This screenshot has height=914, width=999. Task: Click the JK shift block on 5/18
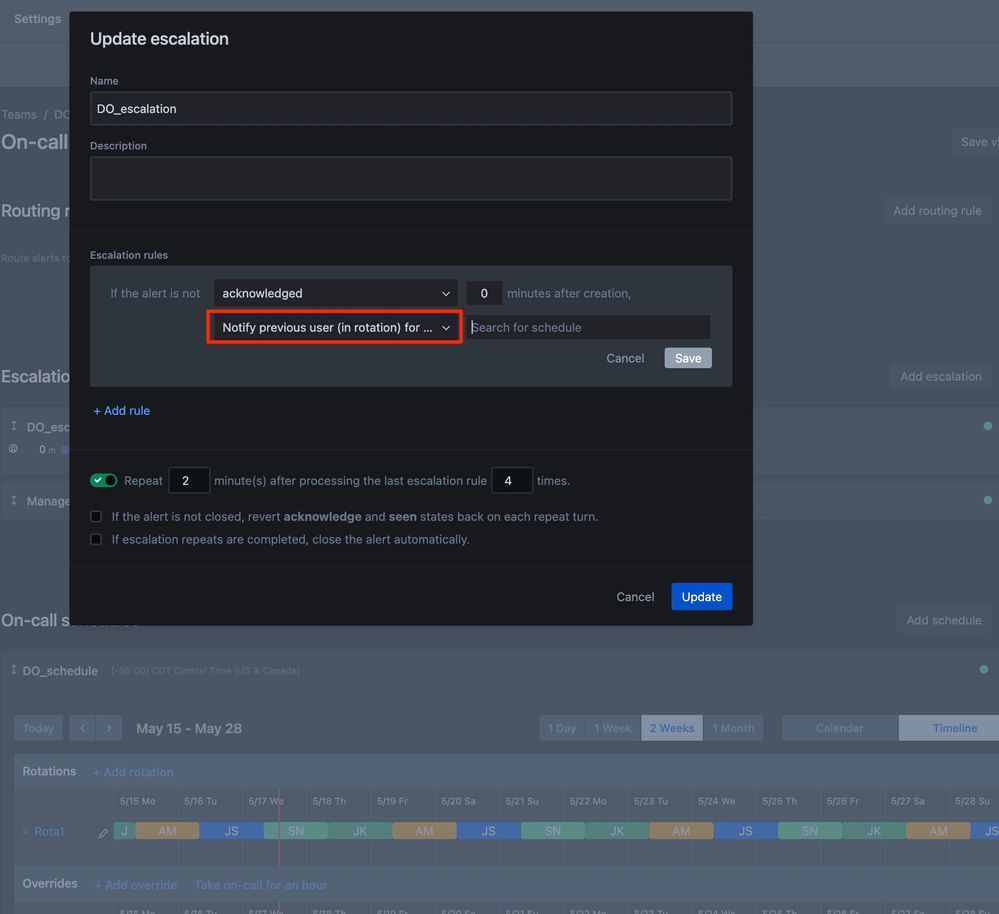pyautogui.click(x=360, y=831)
